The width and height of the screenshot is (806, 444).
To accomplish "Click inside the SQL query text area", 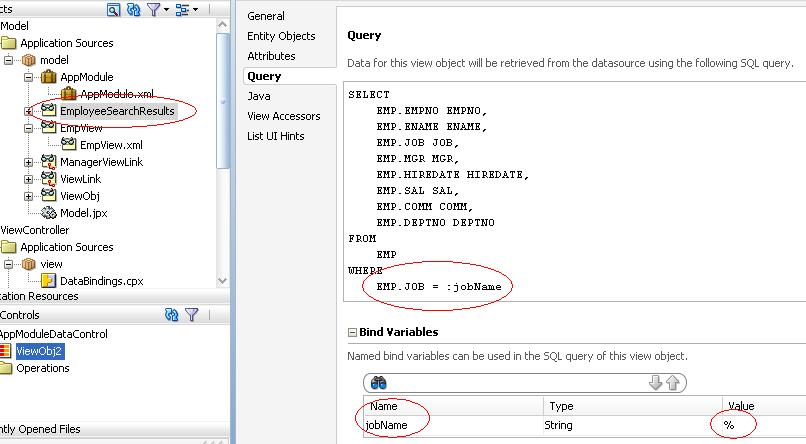I will coord(575,191).
